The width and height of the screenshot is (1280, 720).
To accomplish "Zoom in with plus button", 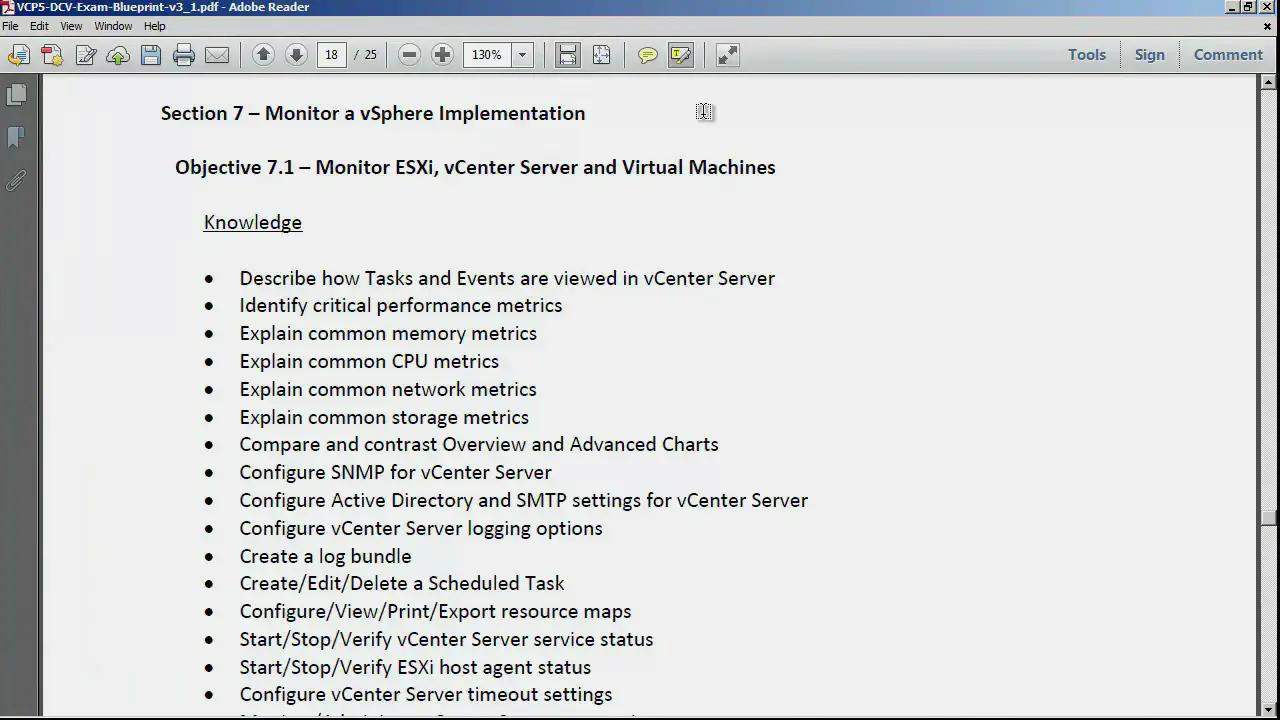I will point(442,55).
